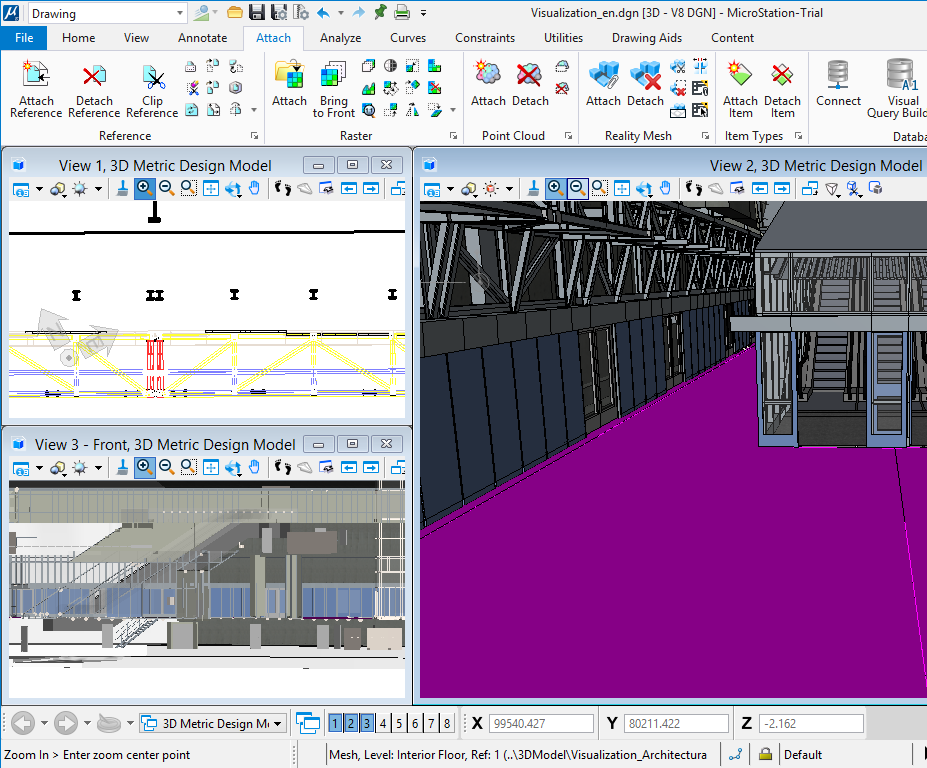Expand the Item Types group dialog launcher
This screenshot has height=768, width=927.
[x=798, y=136]
